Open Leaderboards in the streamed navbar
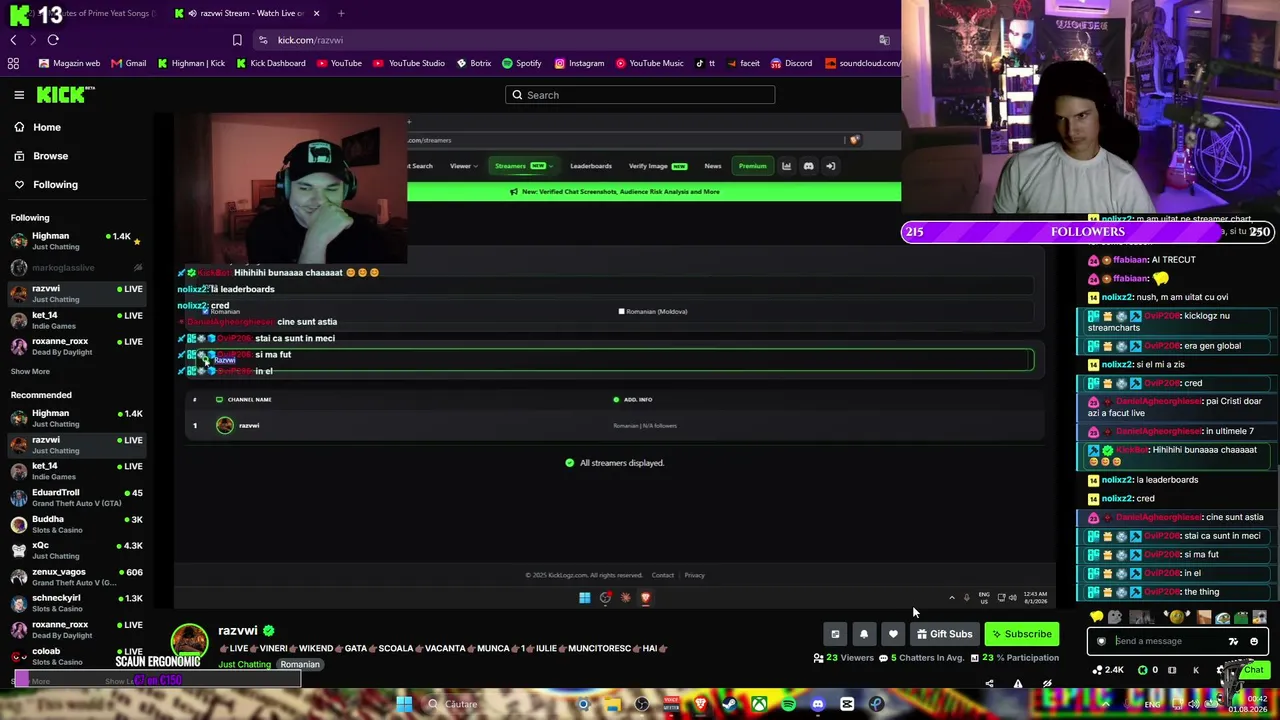The width and height of the screenshot is (1280, 720). pyautogui.click(x=591, y=166)
